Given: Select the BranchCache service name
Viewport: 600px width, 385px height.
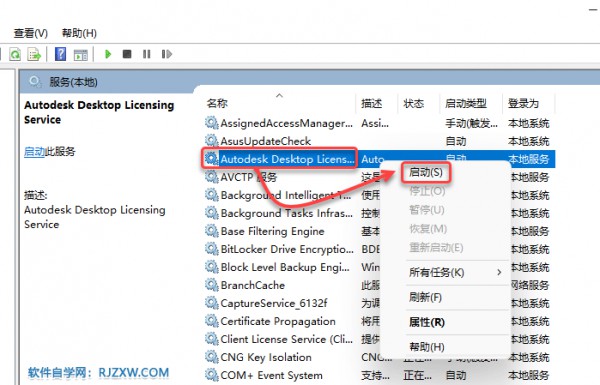Looking at the screenshot, I should click(253, 285).
